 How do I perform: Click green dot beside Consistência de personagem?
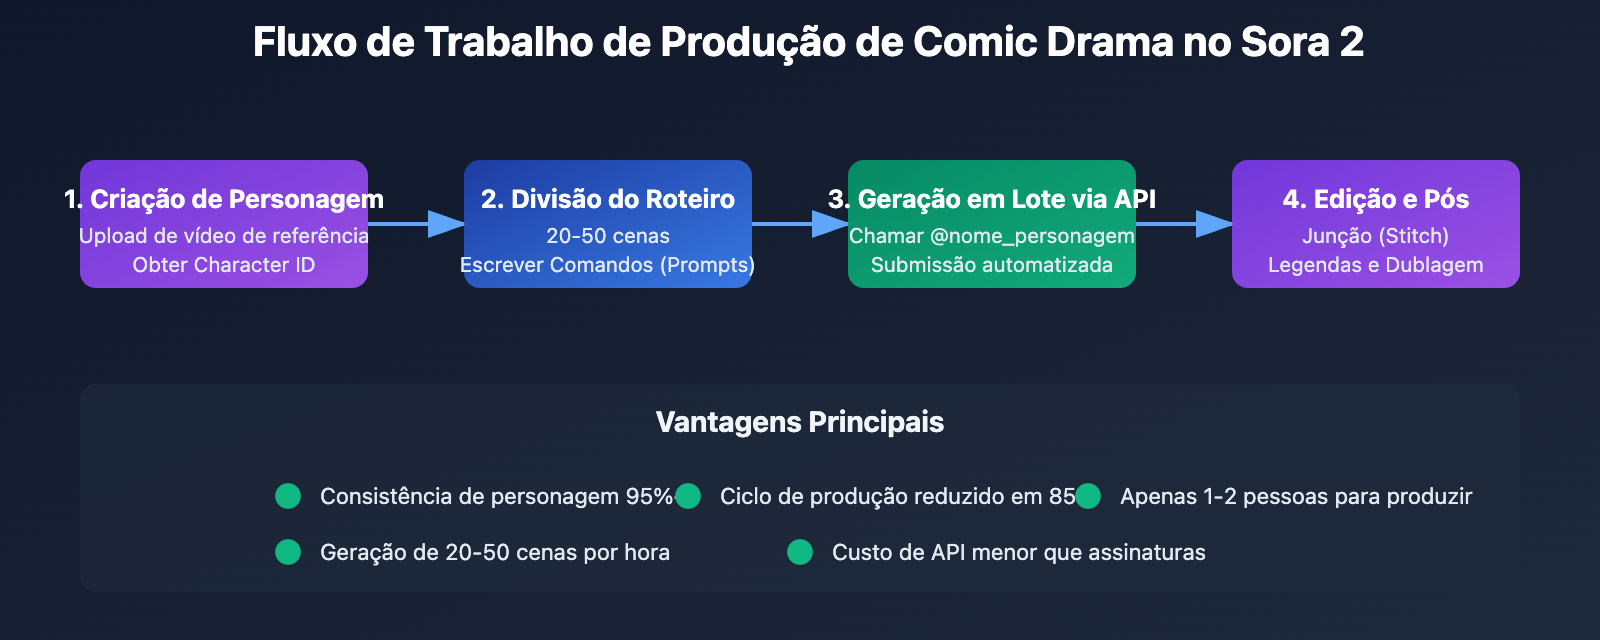[288, 496]
